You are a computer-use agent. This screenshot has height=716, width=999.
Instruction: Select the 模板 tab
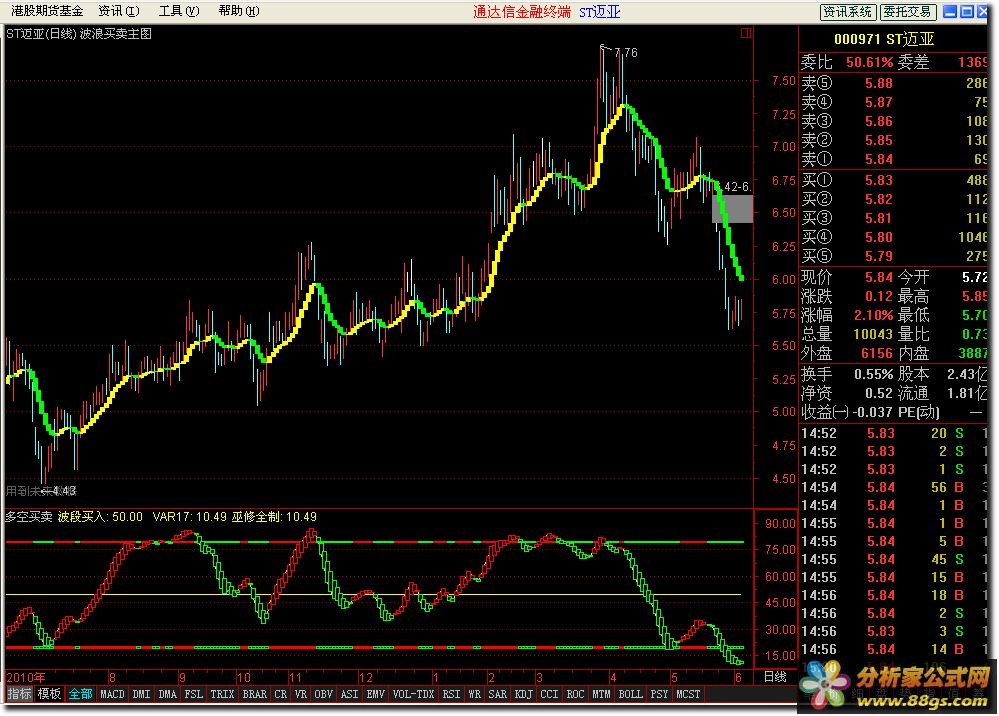[x=49, y=694]
